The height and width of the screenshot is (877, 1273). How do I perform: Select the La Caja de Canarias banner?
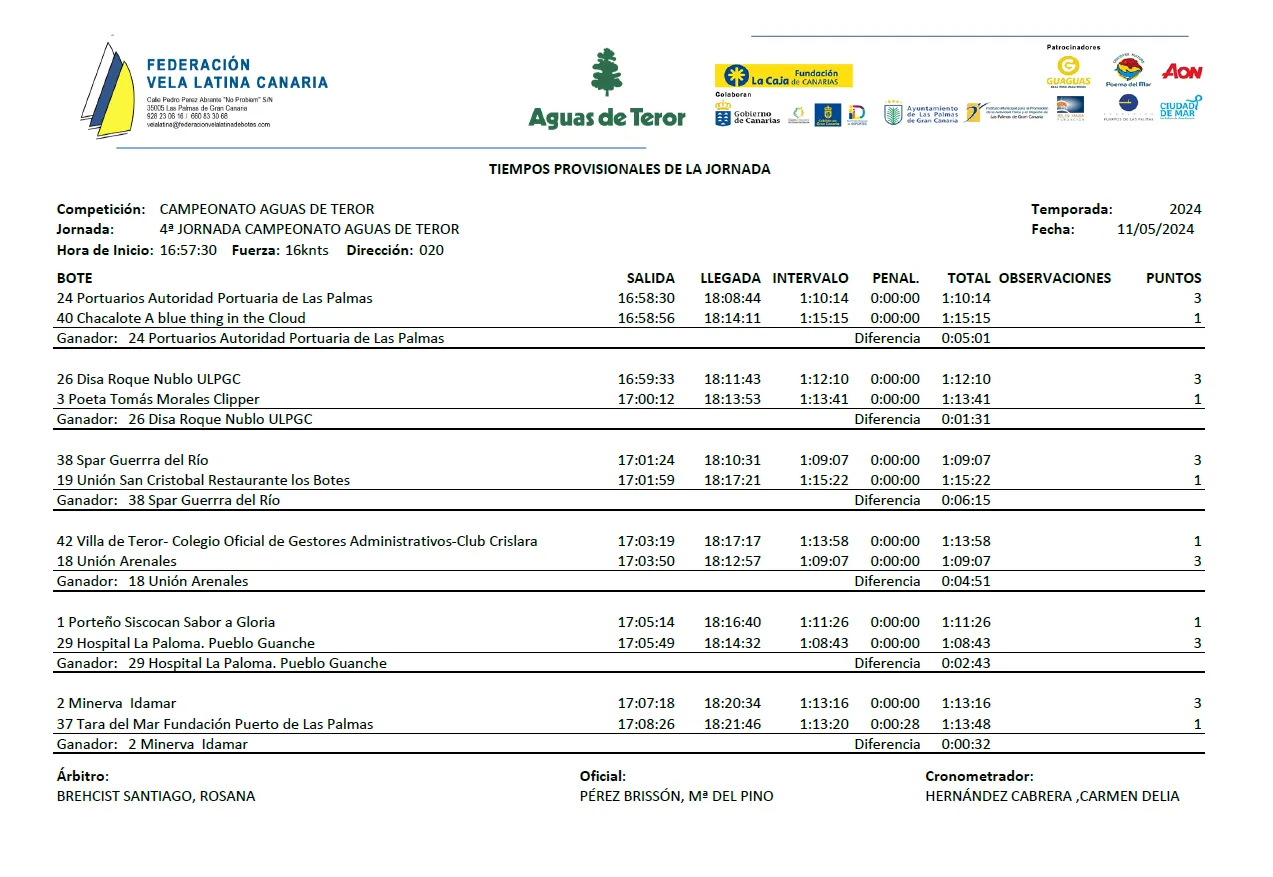coord(783,76)
